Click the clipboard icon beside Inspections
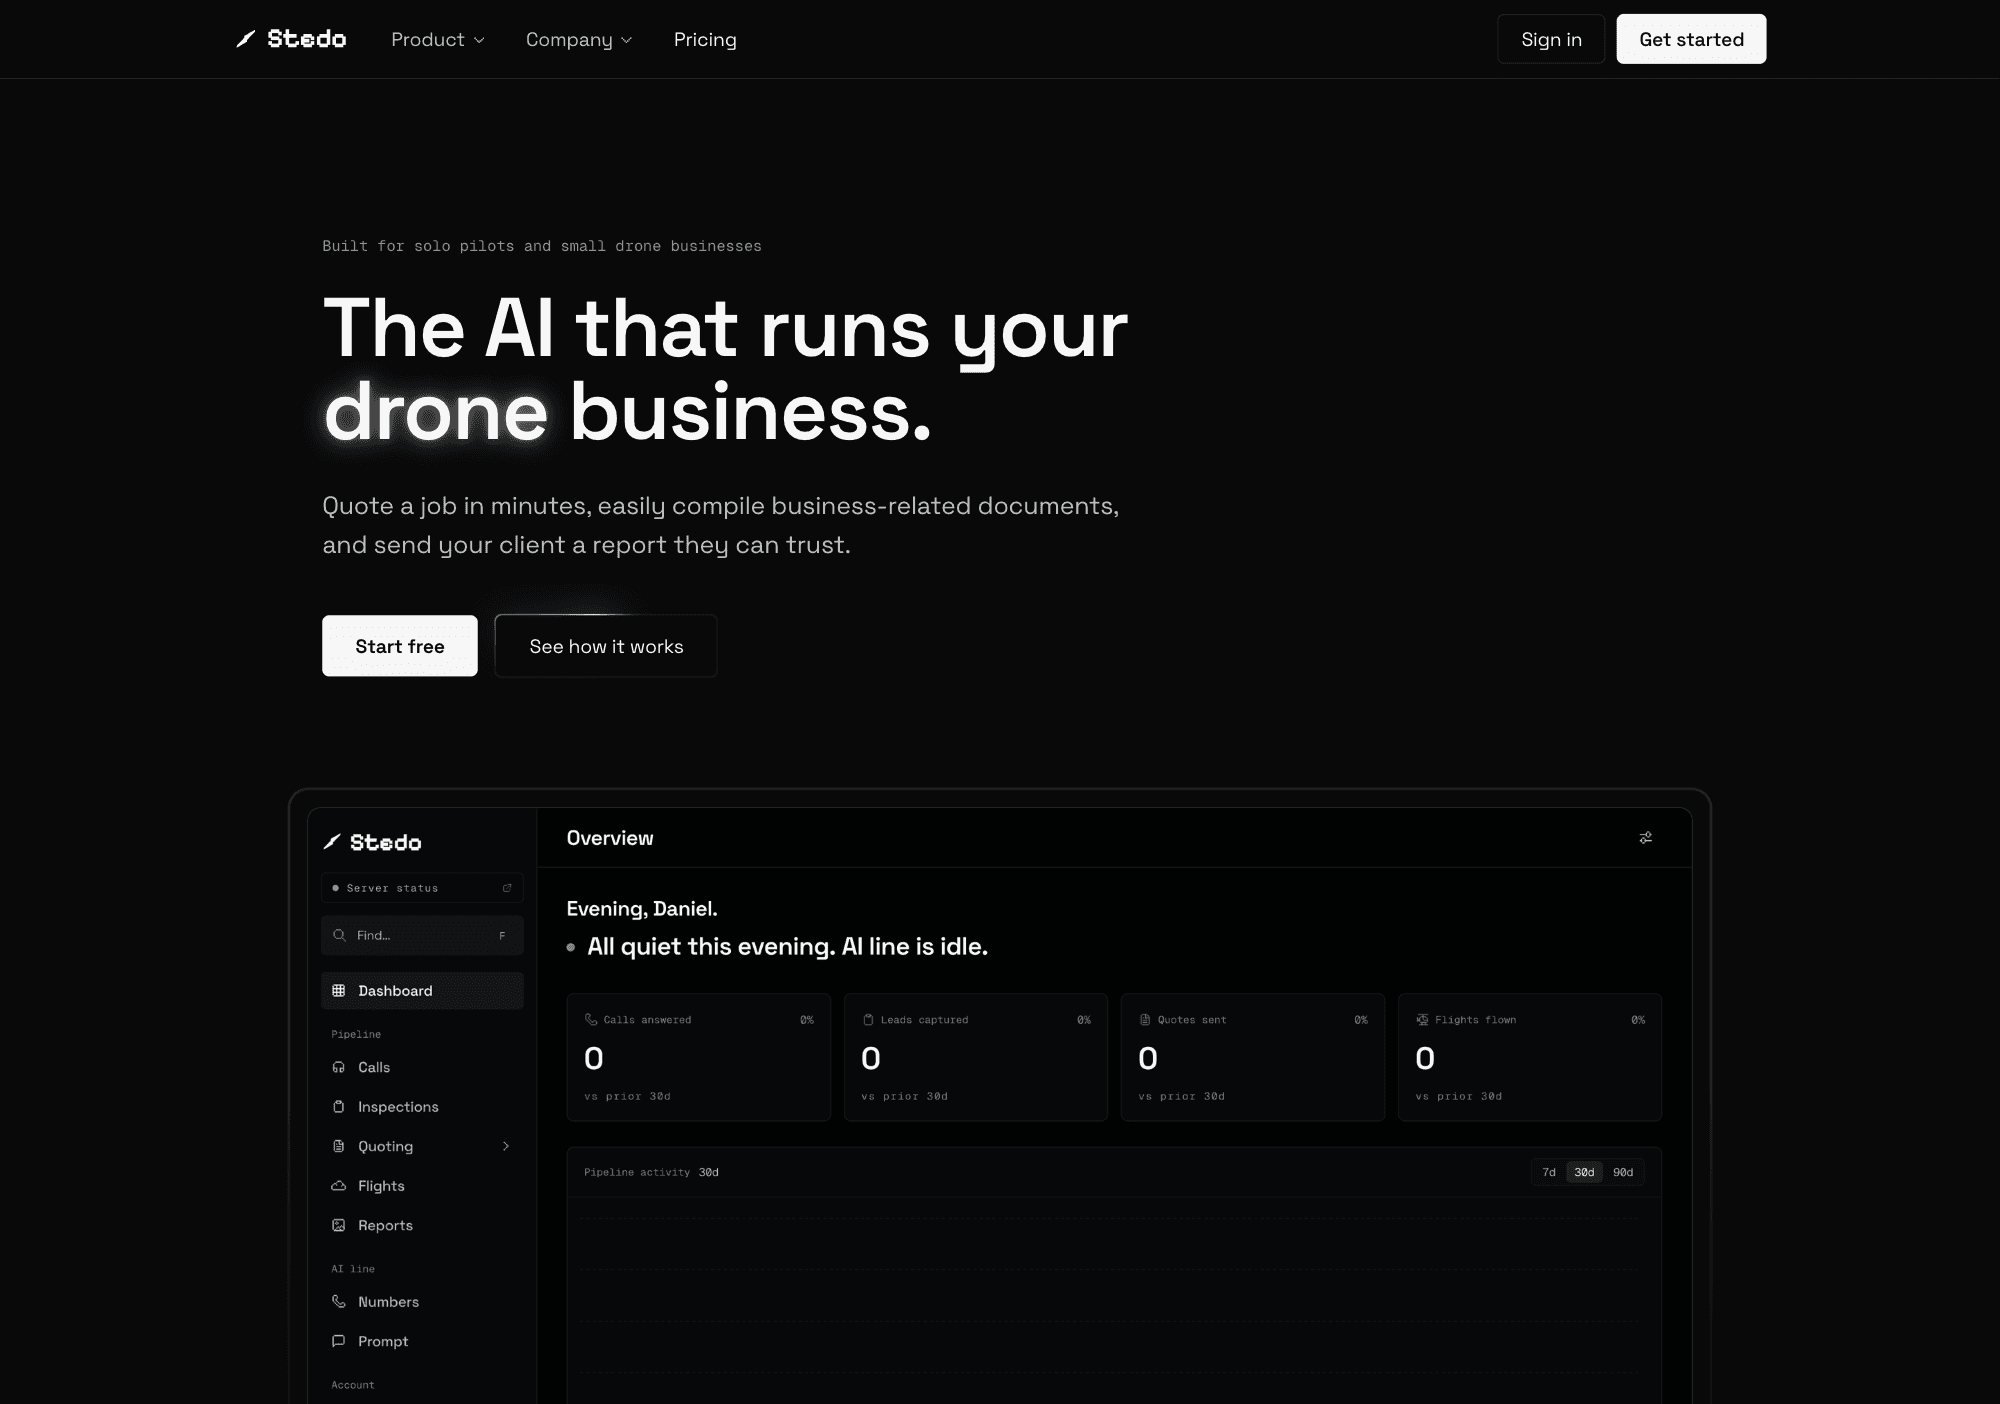This screenshot has height=1404, width=2000. pos(339,1107)
